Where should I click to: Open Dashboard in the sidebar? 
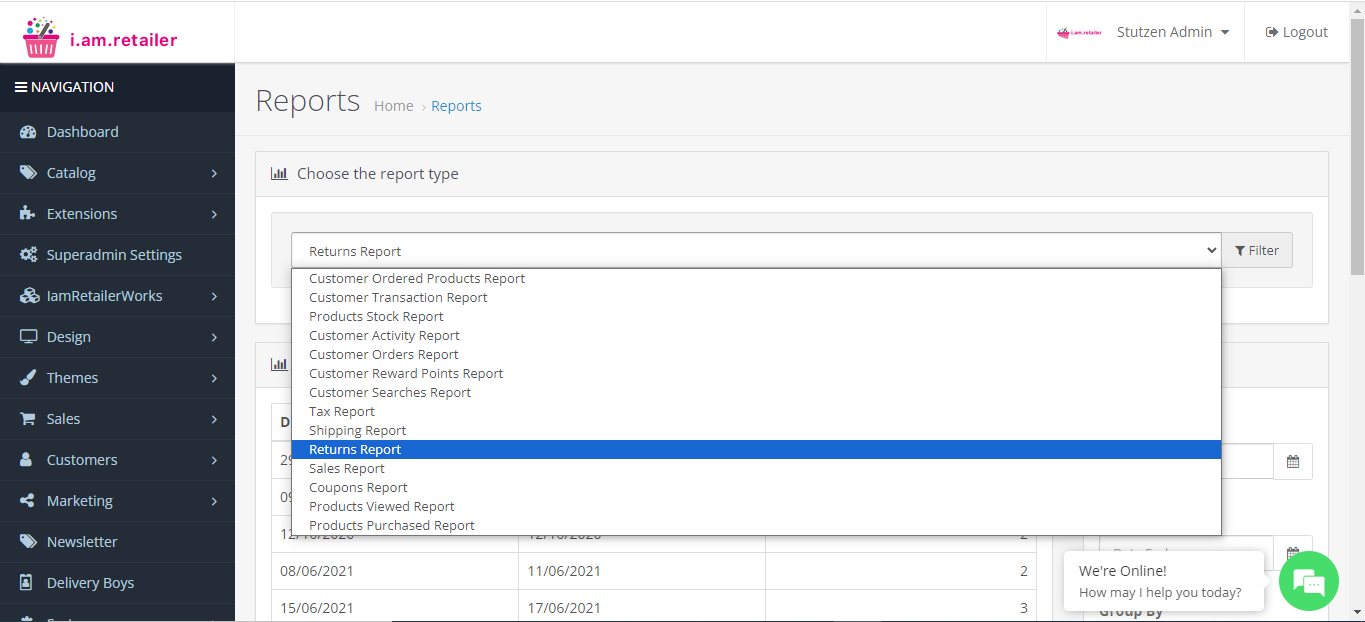117,132
